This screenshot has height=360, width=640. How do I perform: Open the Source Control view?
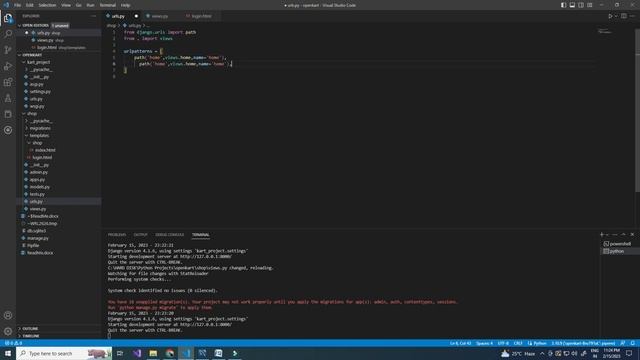click(x=8, y=50)
